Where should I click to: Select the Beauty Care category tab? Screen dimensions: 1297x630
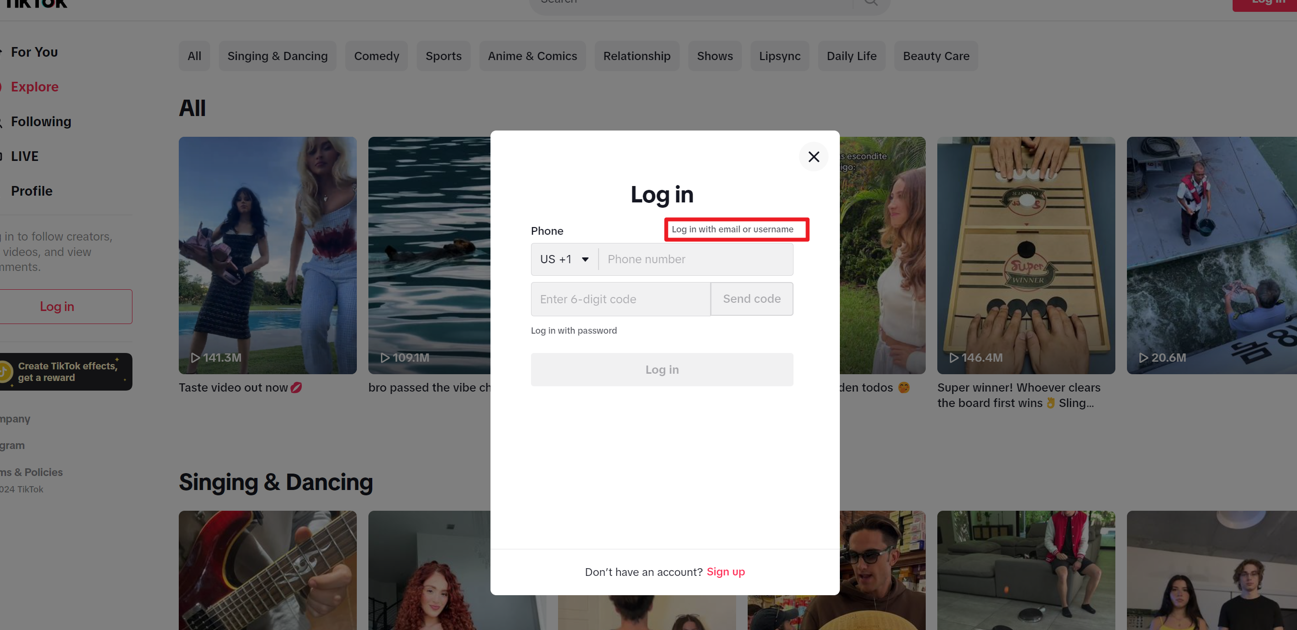point(936,56)
